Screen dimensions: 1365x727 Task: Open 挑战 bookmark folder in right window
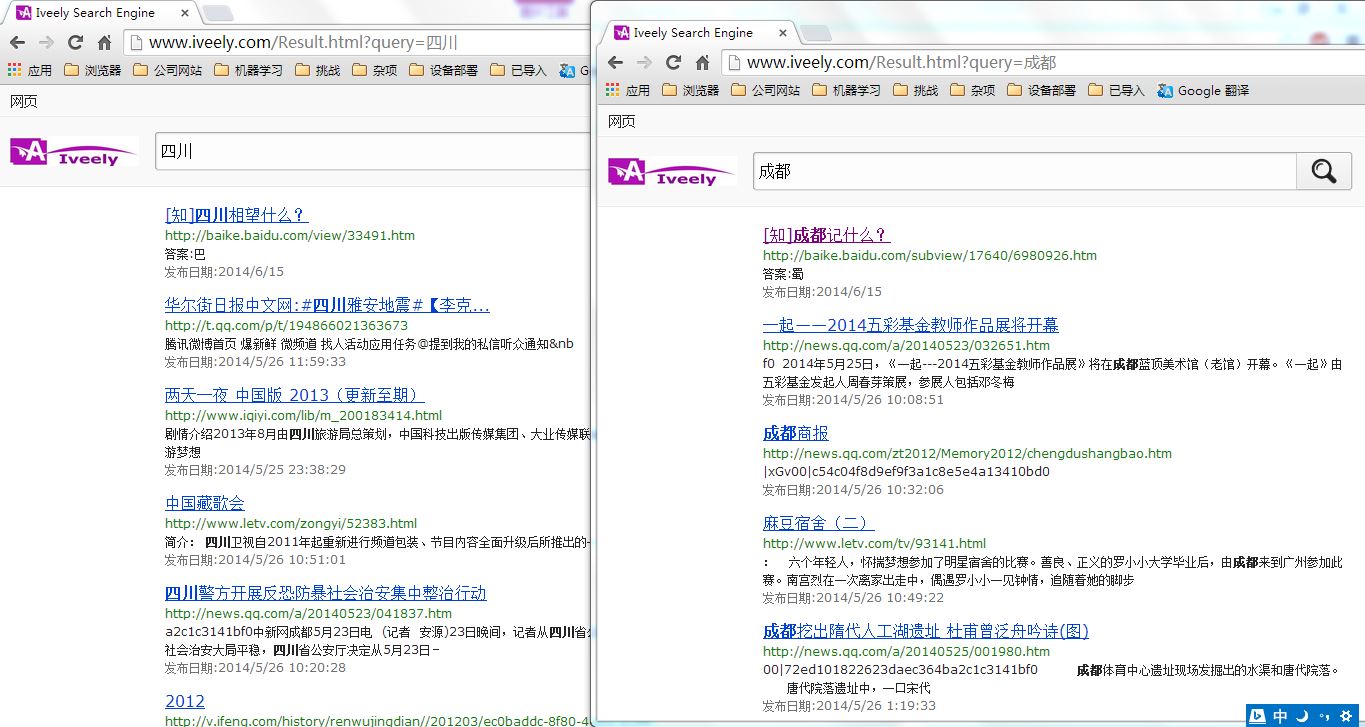click(915, 90)
